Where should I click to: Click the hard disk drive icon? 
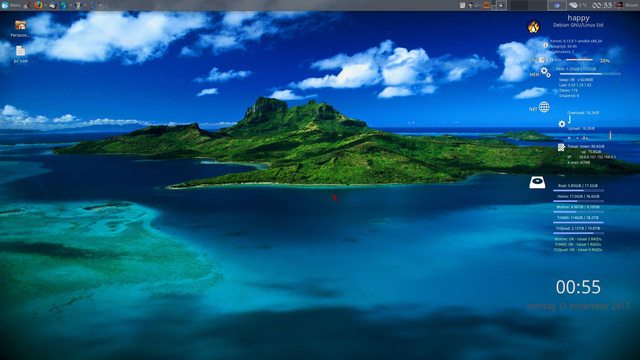pos(537,182)
